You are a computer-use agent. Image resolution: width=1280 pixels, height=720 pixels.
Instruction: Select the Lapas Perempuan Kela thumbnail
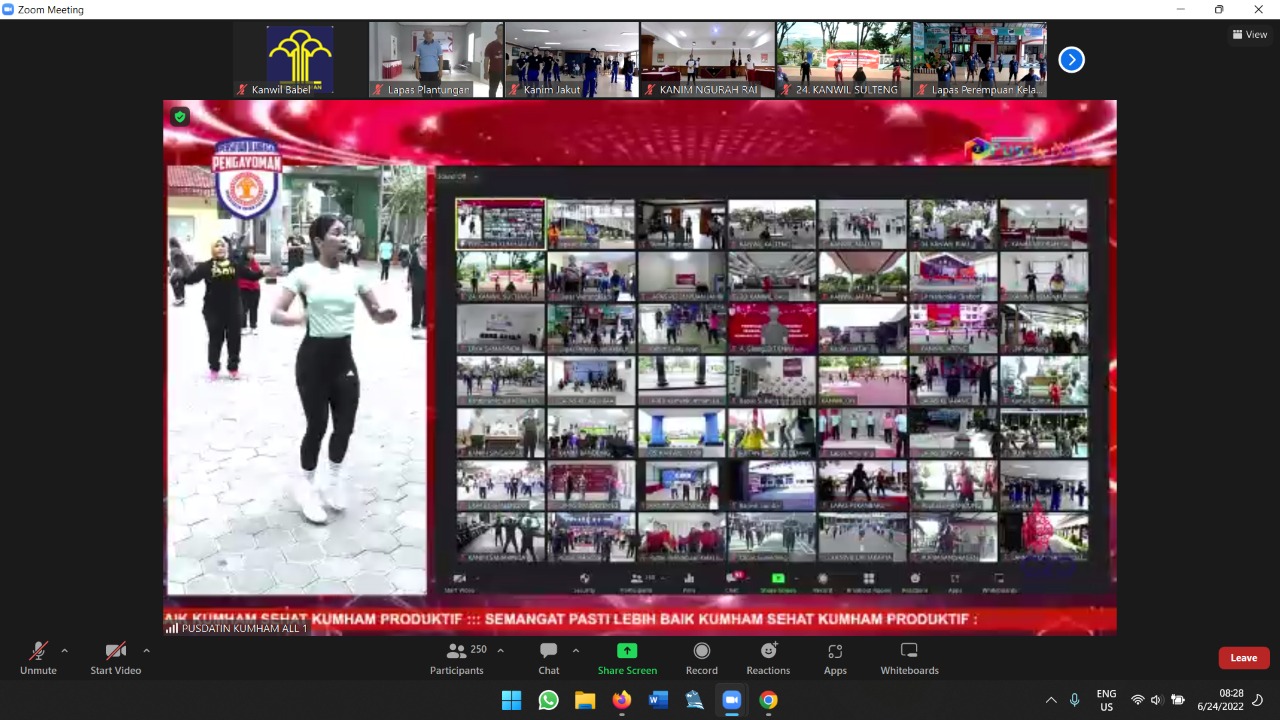click(980, 60)
